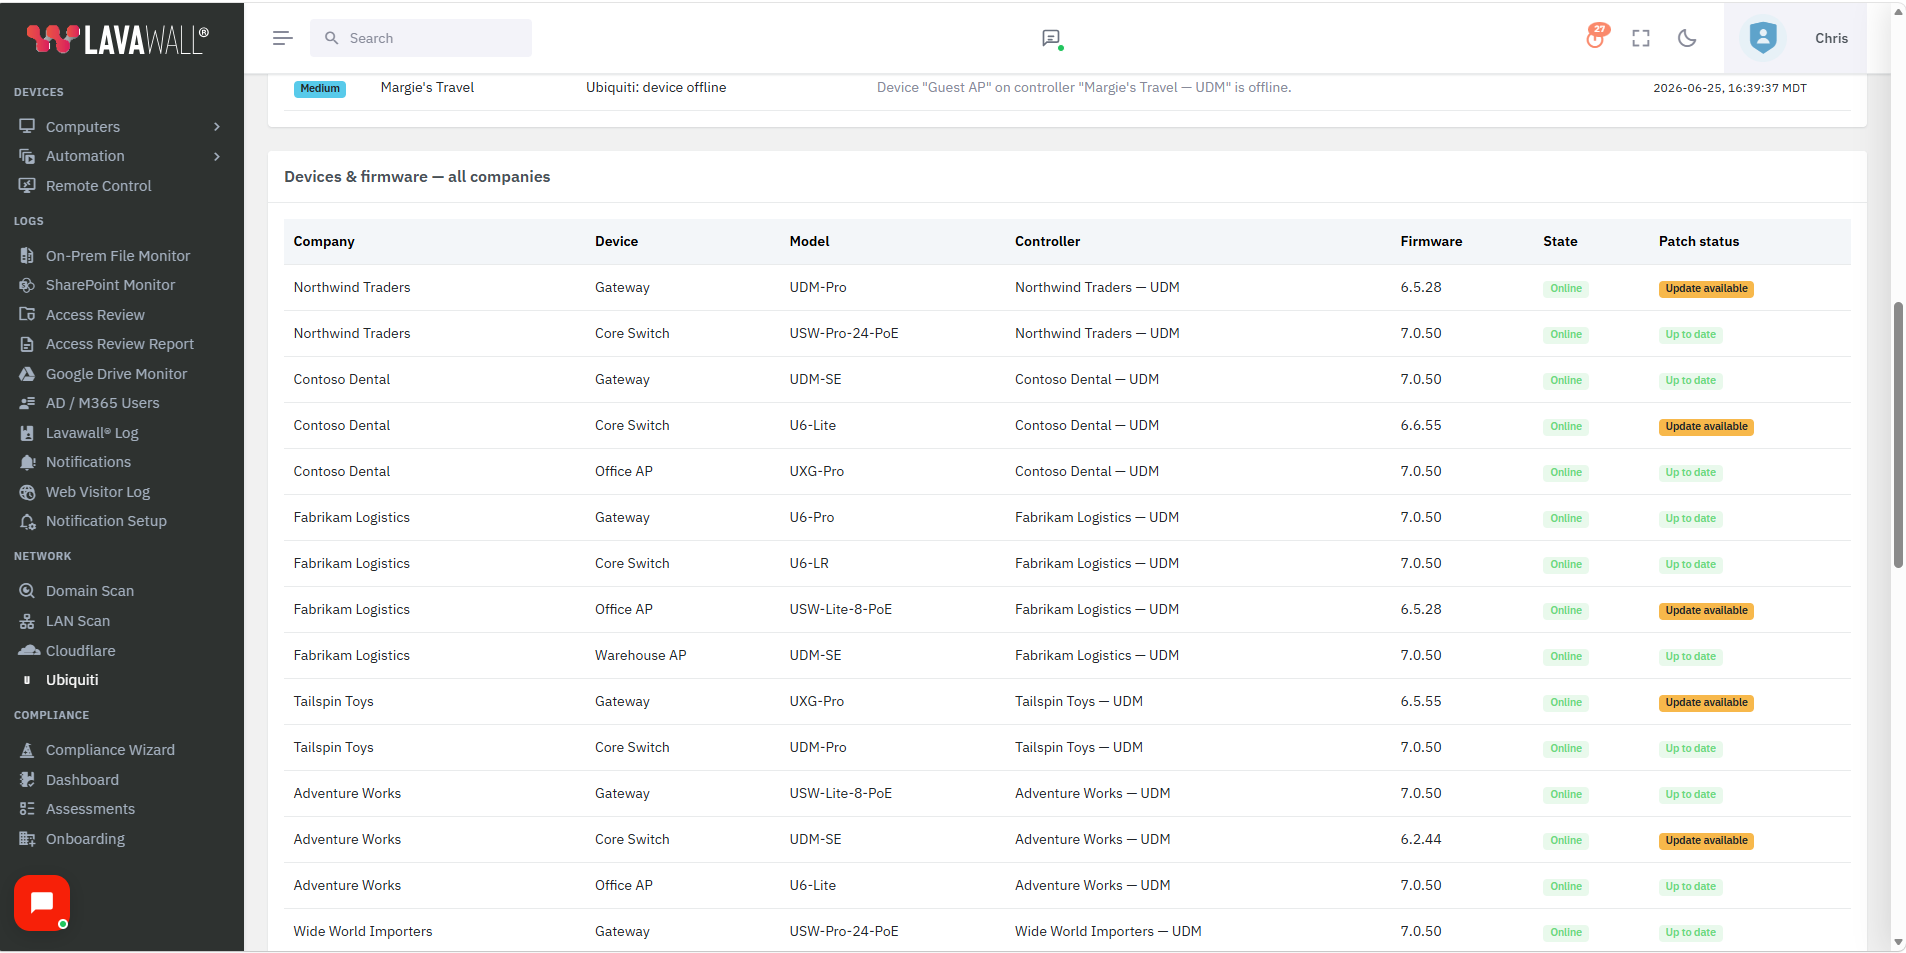The width and height of the screenshot is (1906, 953).
Task: Select U6-LR model cell
Action: click(x=809, y=563)
